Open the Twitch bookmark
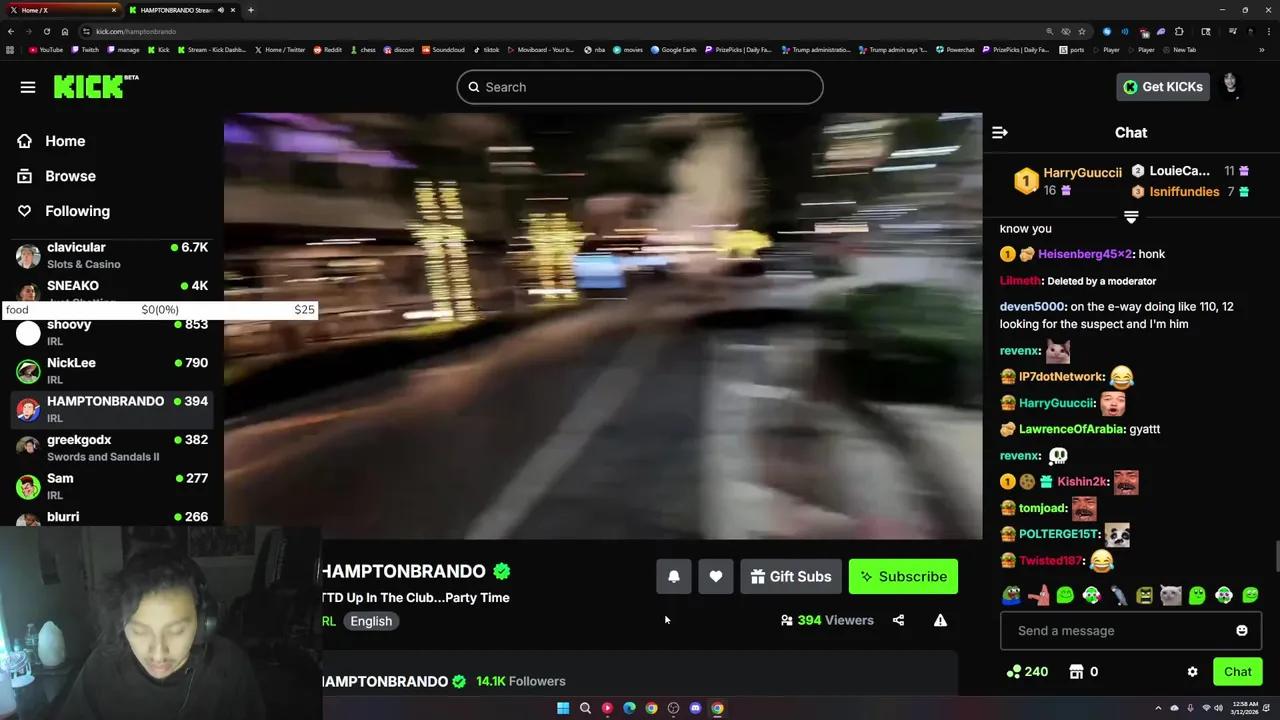The width and height of the screenshot is (1280, 720). (85, 49)
